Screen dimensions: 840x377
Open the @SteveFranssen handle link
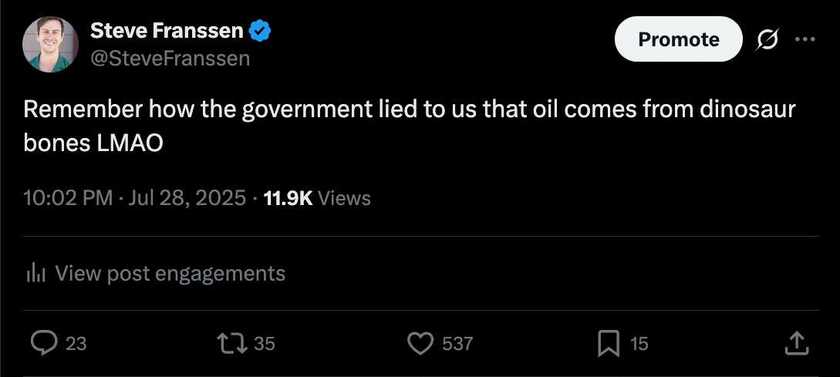click(x=170, y=58)
